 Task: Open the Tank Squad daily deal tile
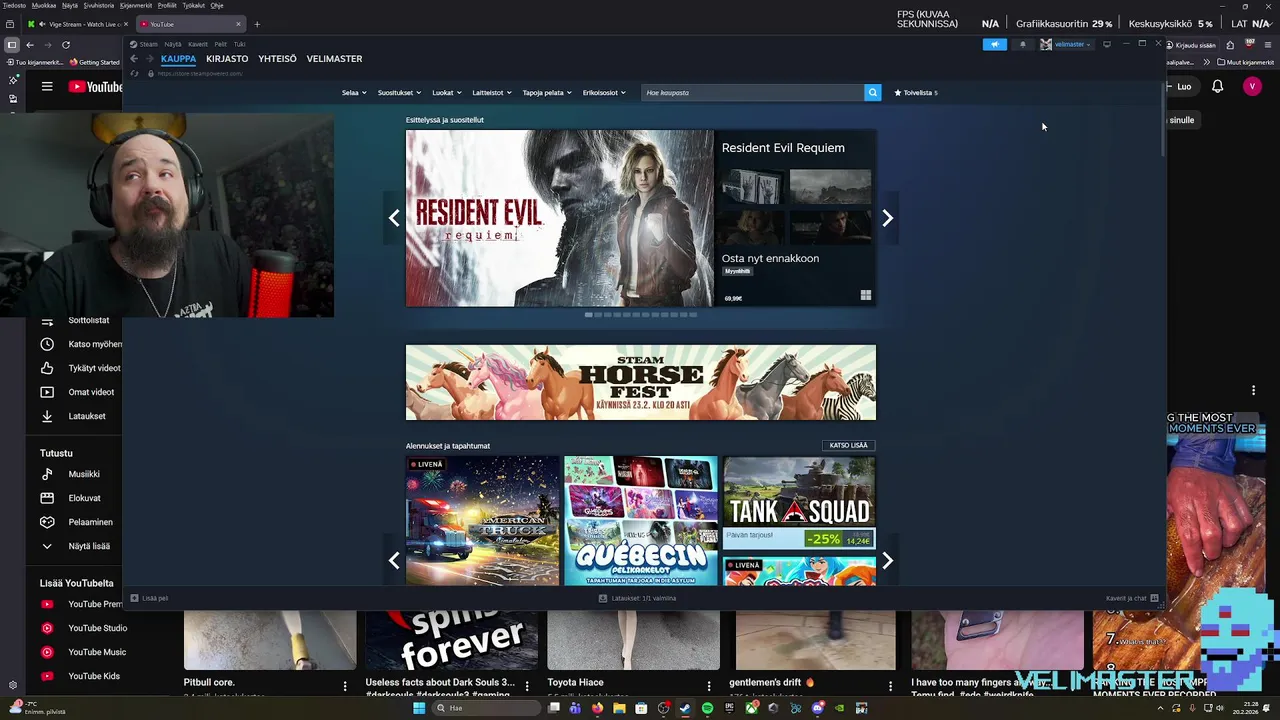(799, 503)
